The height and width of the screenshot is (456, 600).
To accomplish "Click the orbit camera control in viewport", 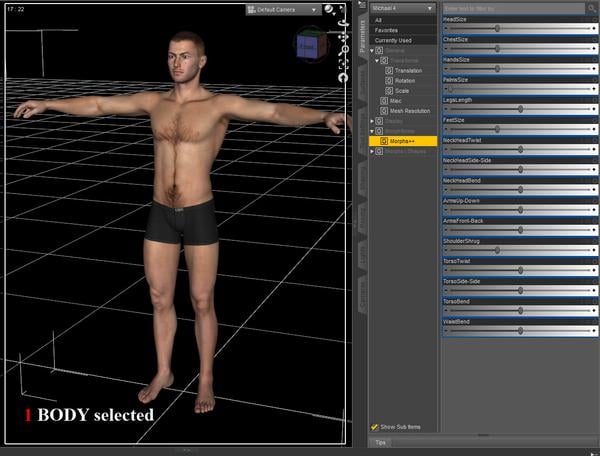I will tap(343, 23).
